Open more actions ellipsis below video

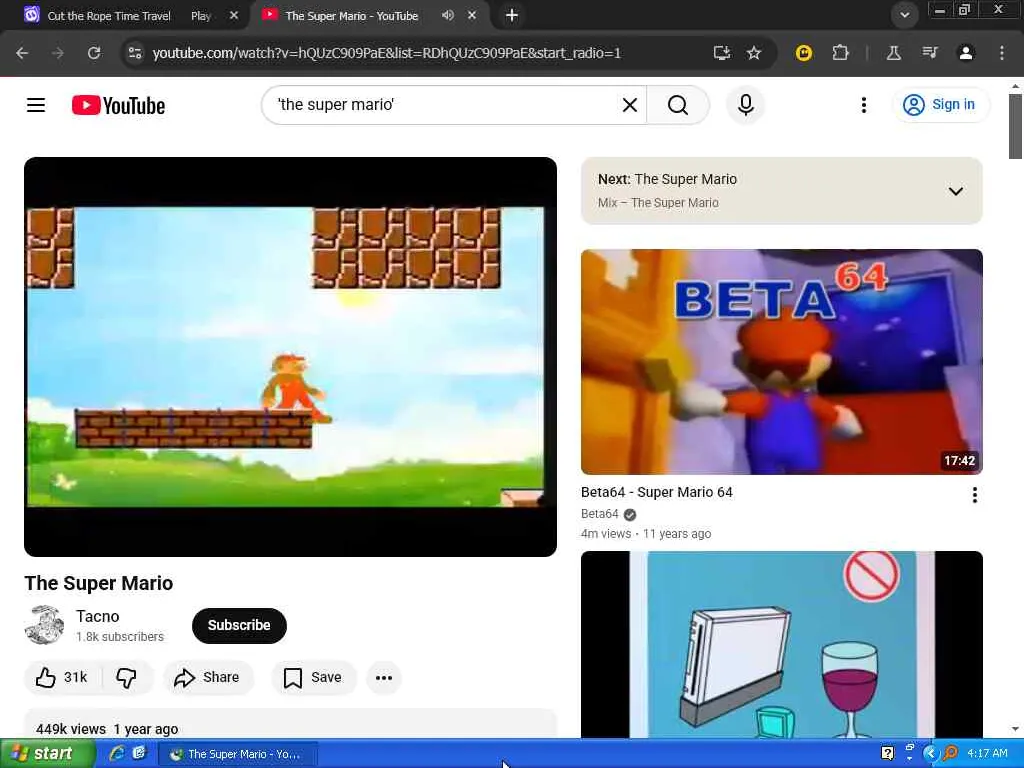click(x=384, y=677)
